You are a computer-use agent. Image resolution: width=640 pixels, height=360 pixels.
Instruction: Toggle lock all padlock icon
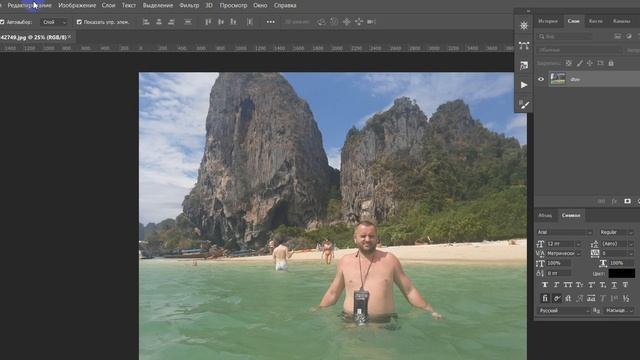coord(611,63)
